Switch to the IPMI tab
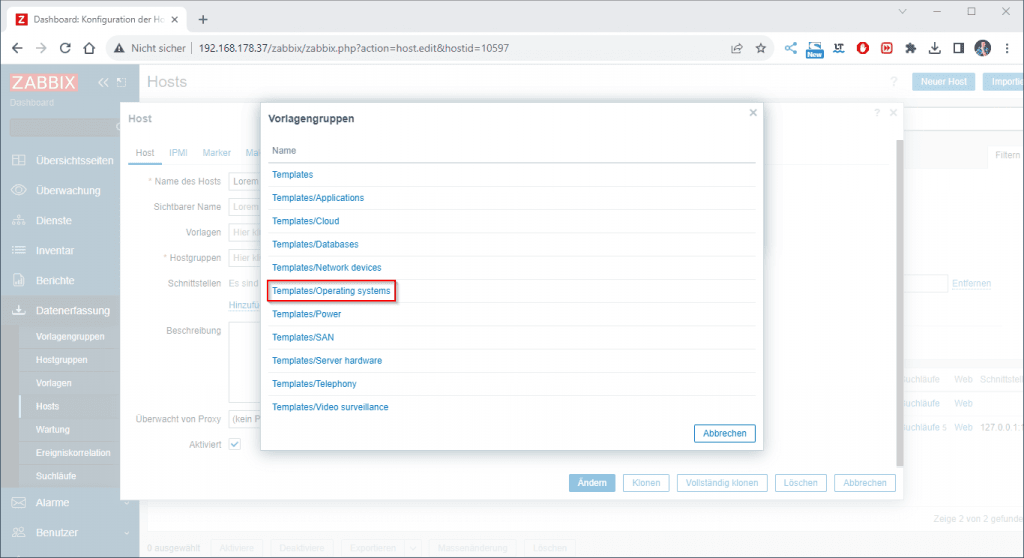 tap(178, 153)
